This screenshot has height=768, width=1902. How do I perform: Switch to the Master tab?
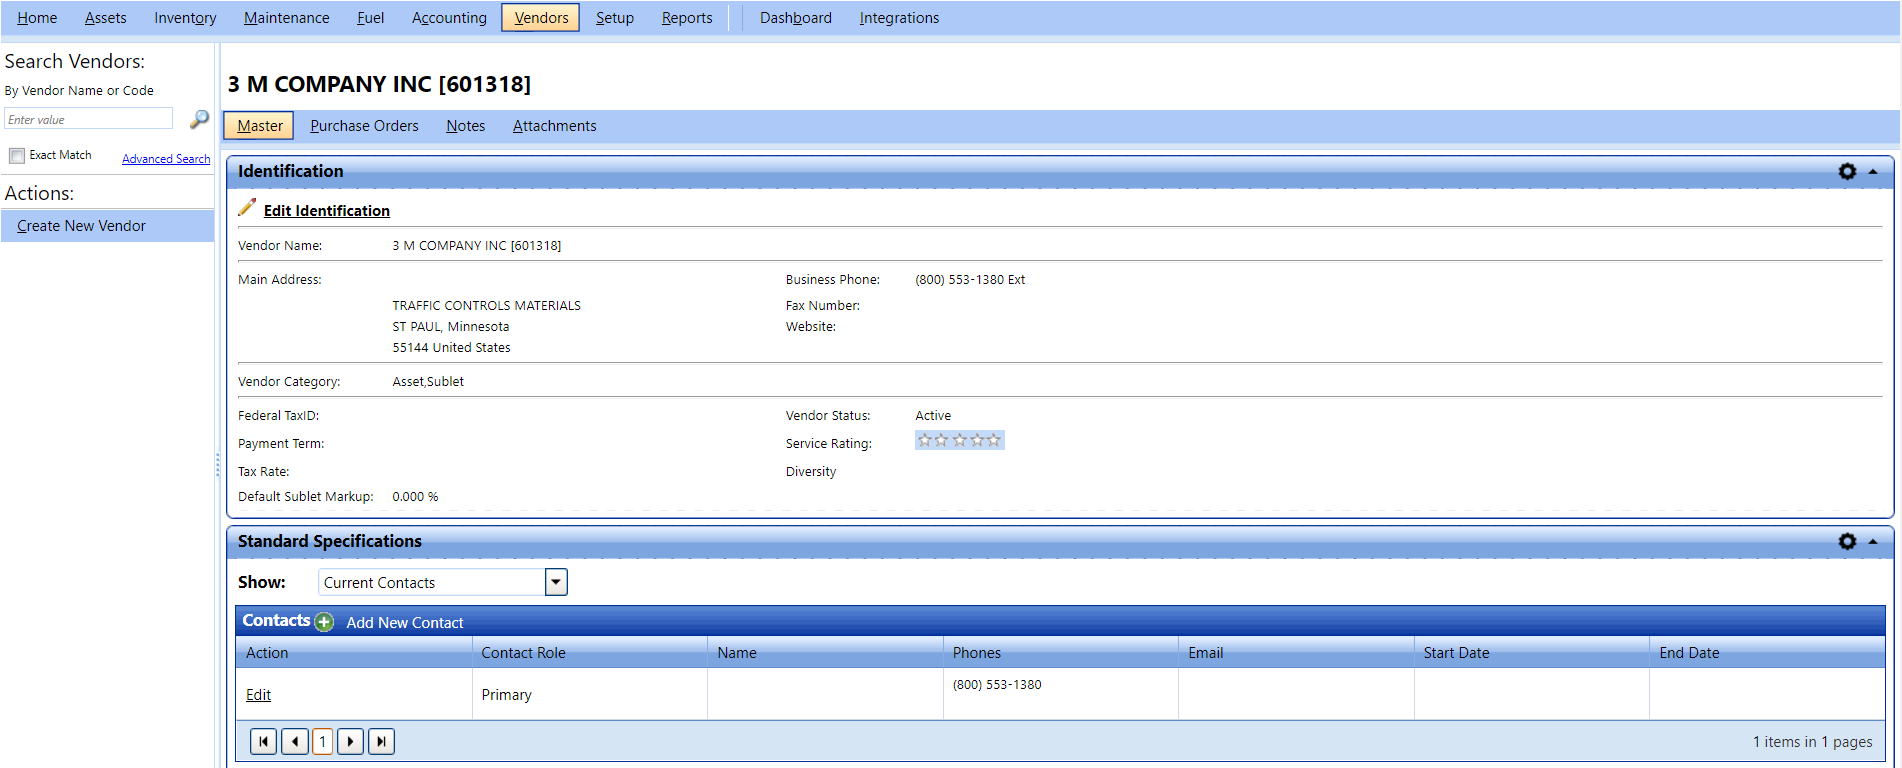tap(259, 126)
